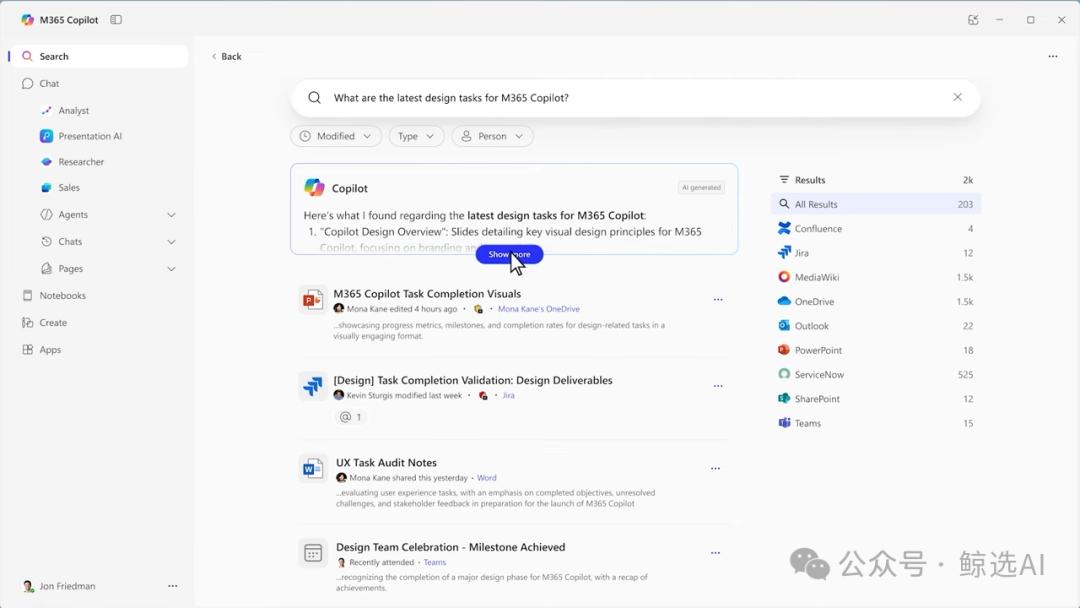Open the Person filter dropdown
The height and width of the screenshot is (608, 1080).
coord(492,135)
